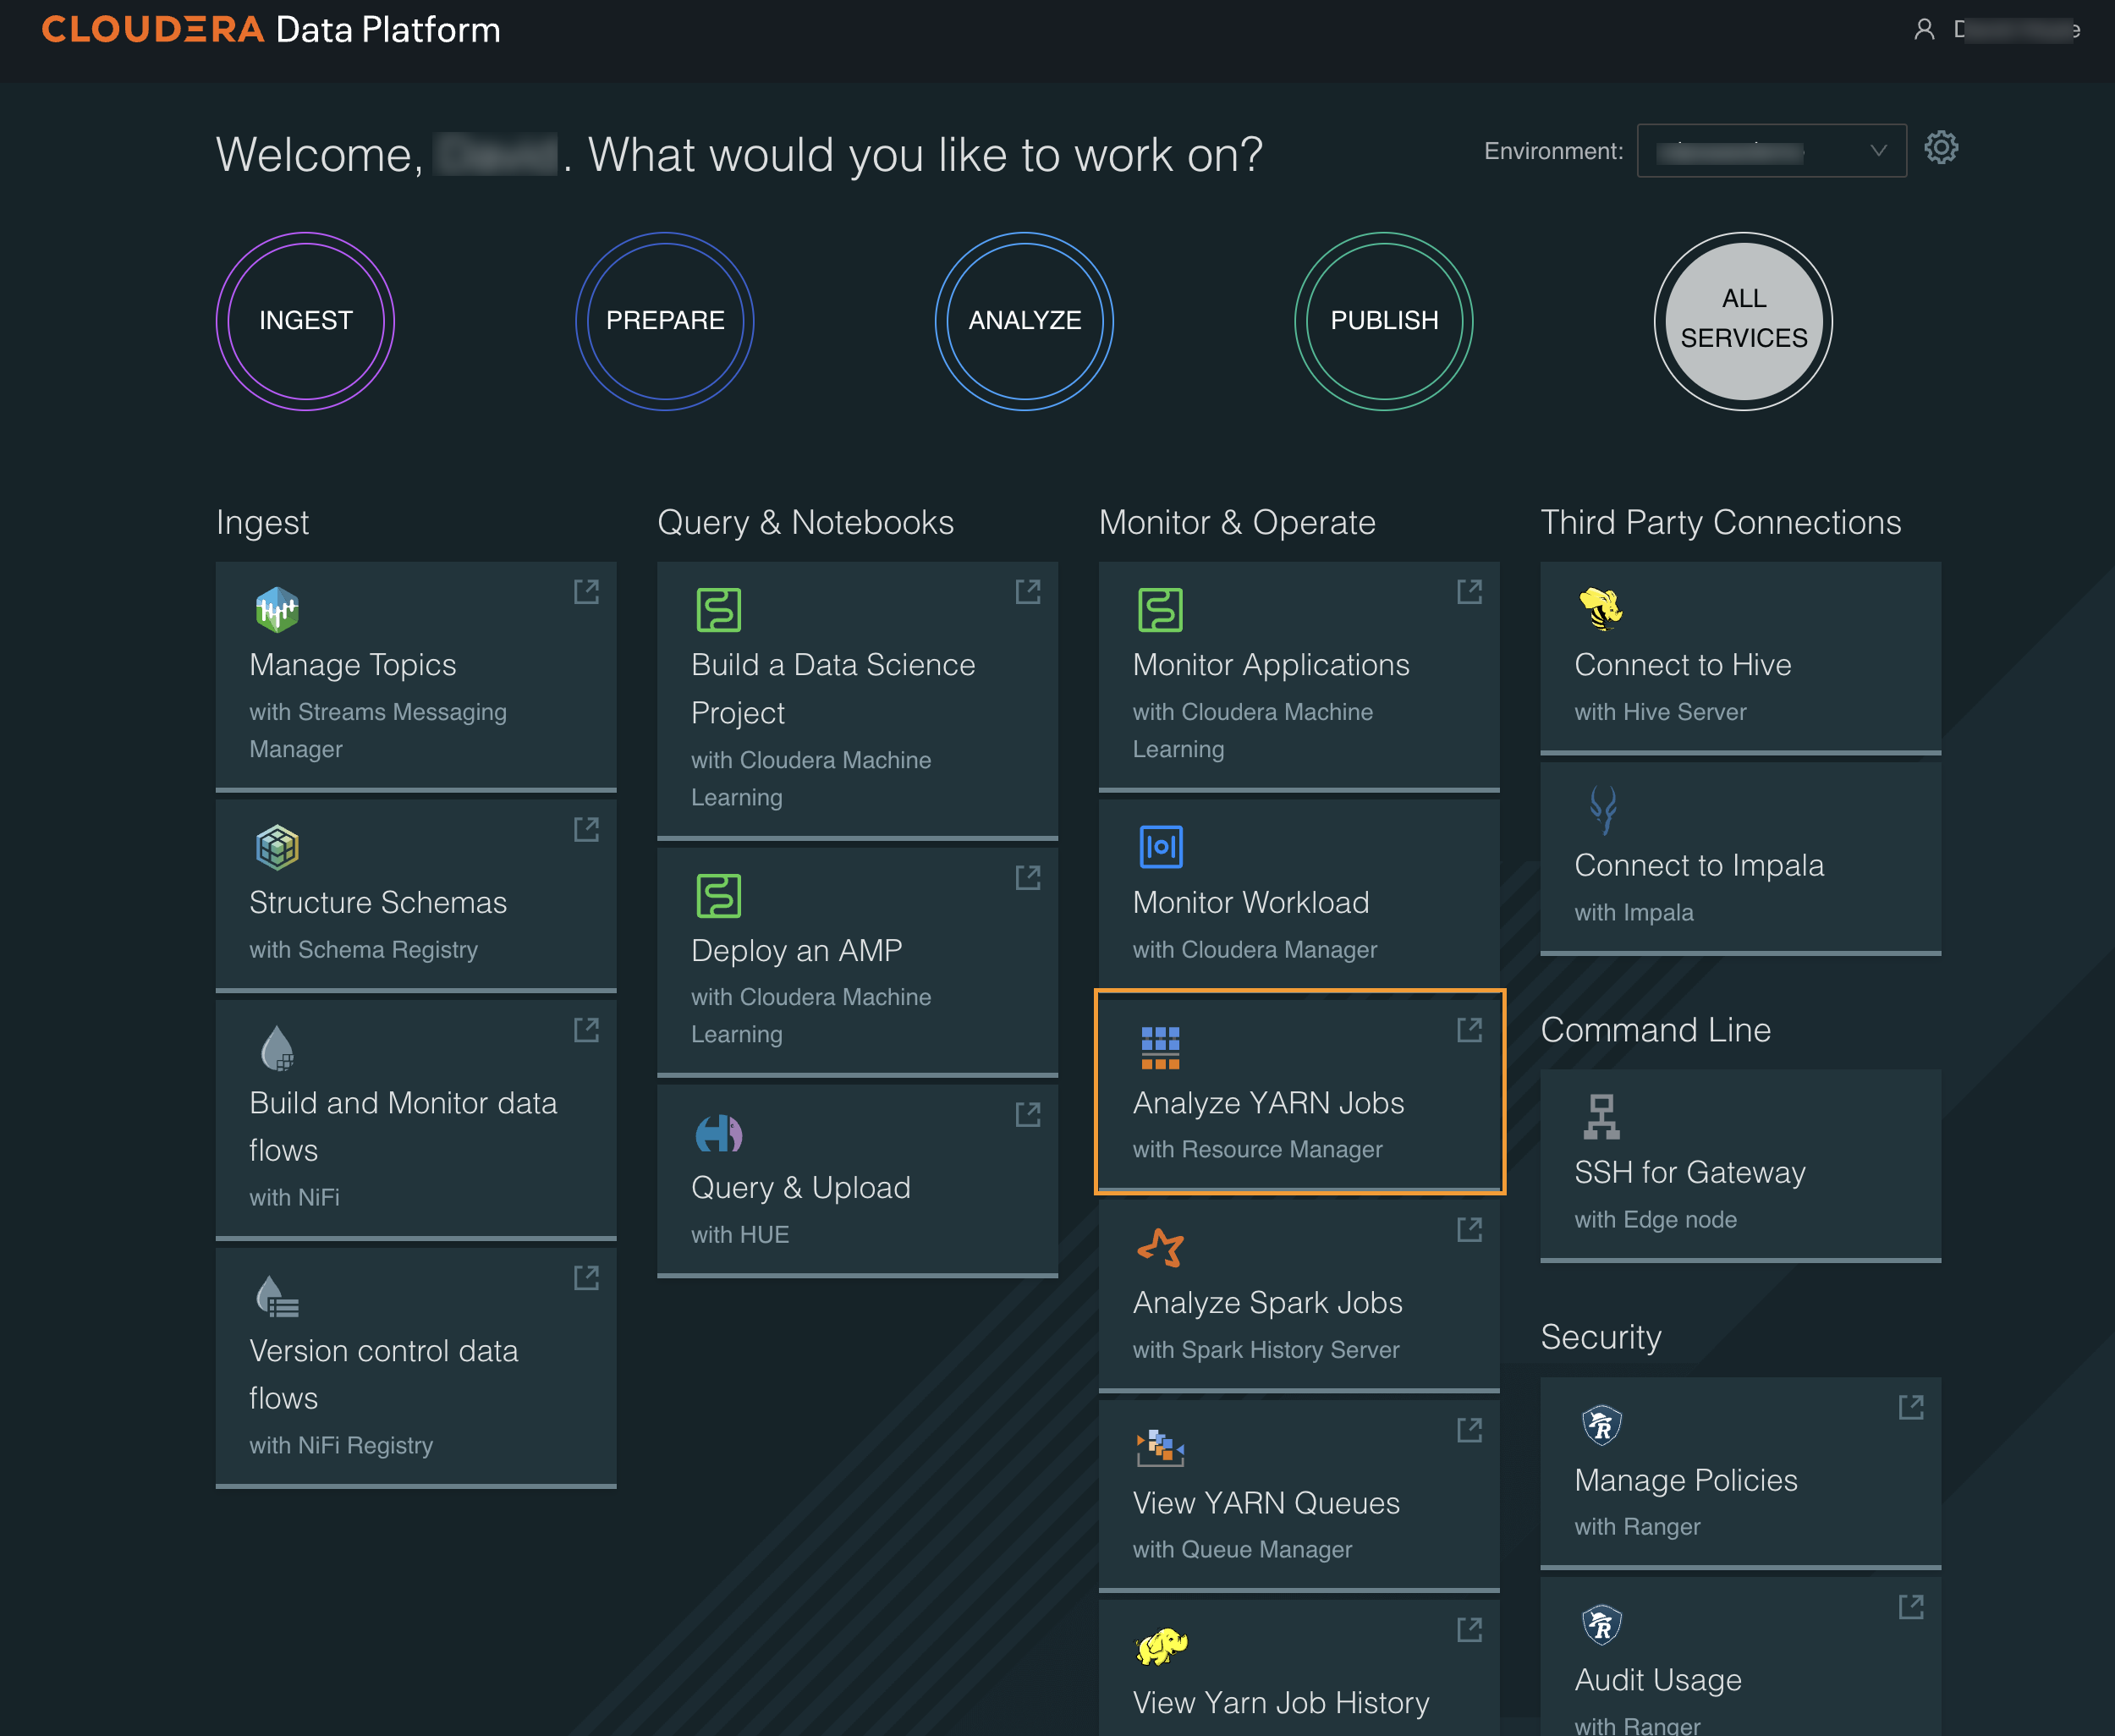2115x1736 pixels.
Task: Select the ALL SERVICES circle
Action: [1743, 321]
